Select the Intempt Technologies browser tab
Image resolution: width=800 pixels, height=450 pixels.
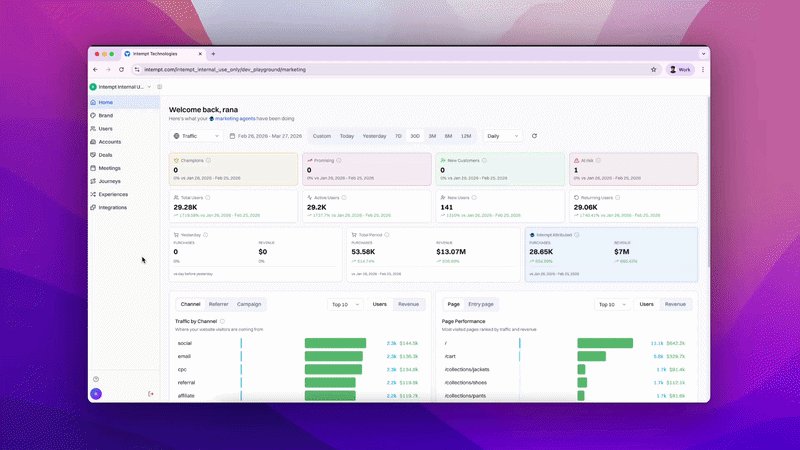tap(163, 54)
